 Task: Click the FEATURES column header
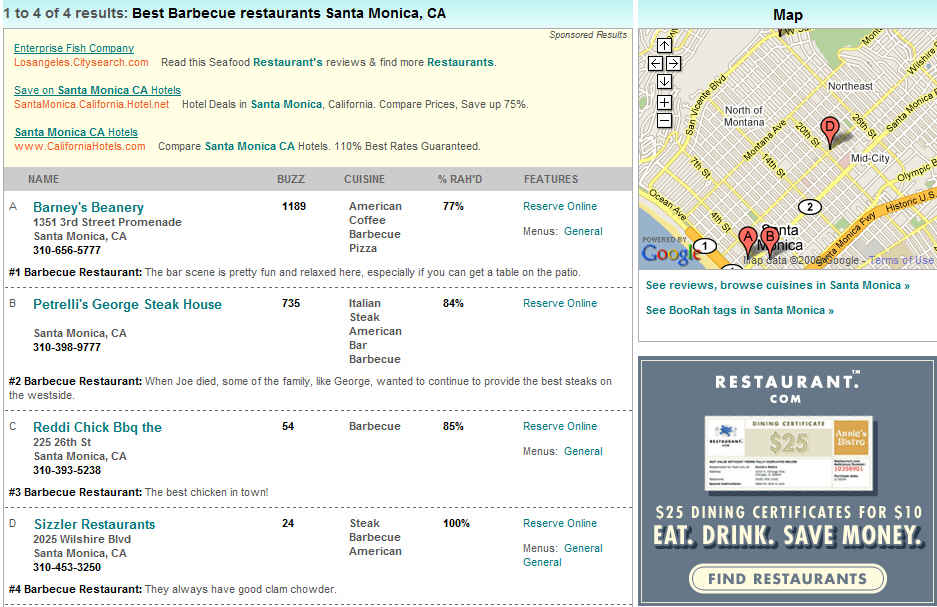pyautogui.click(x=551, y=179)
